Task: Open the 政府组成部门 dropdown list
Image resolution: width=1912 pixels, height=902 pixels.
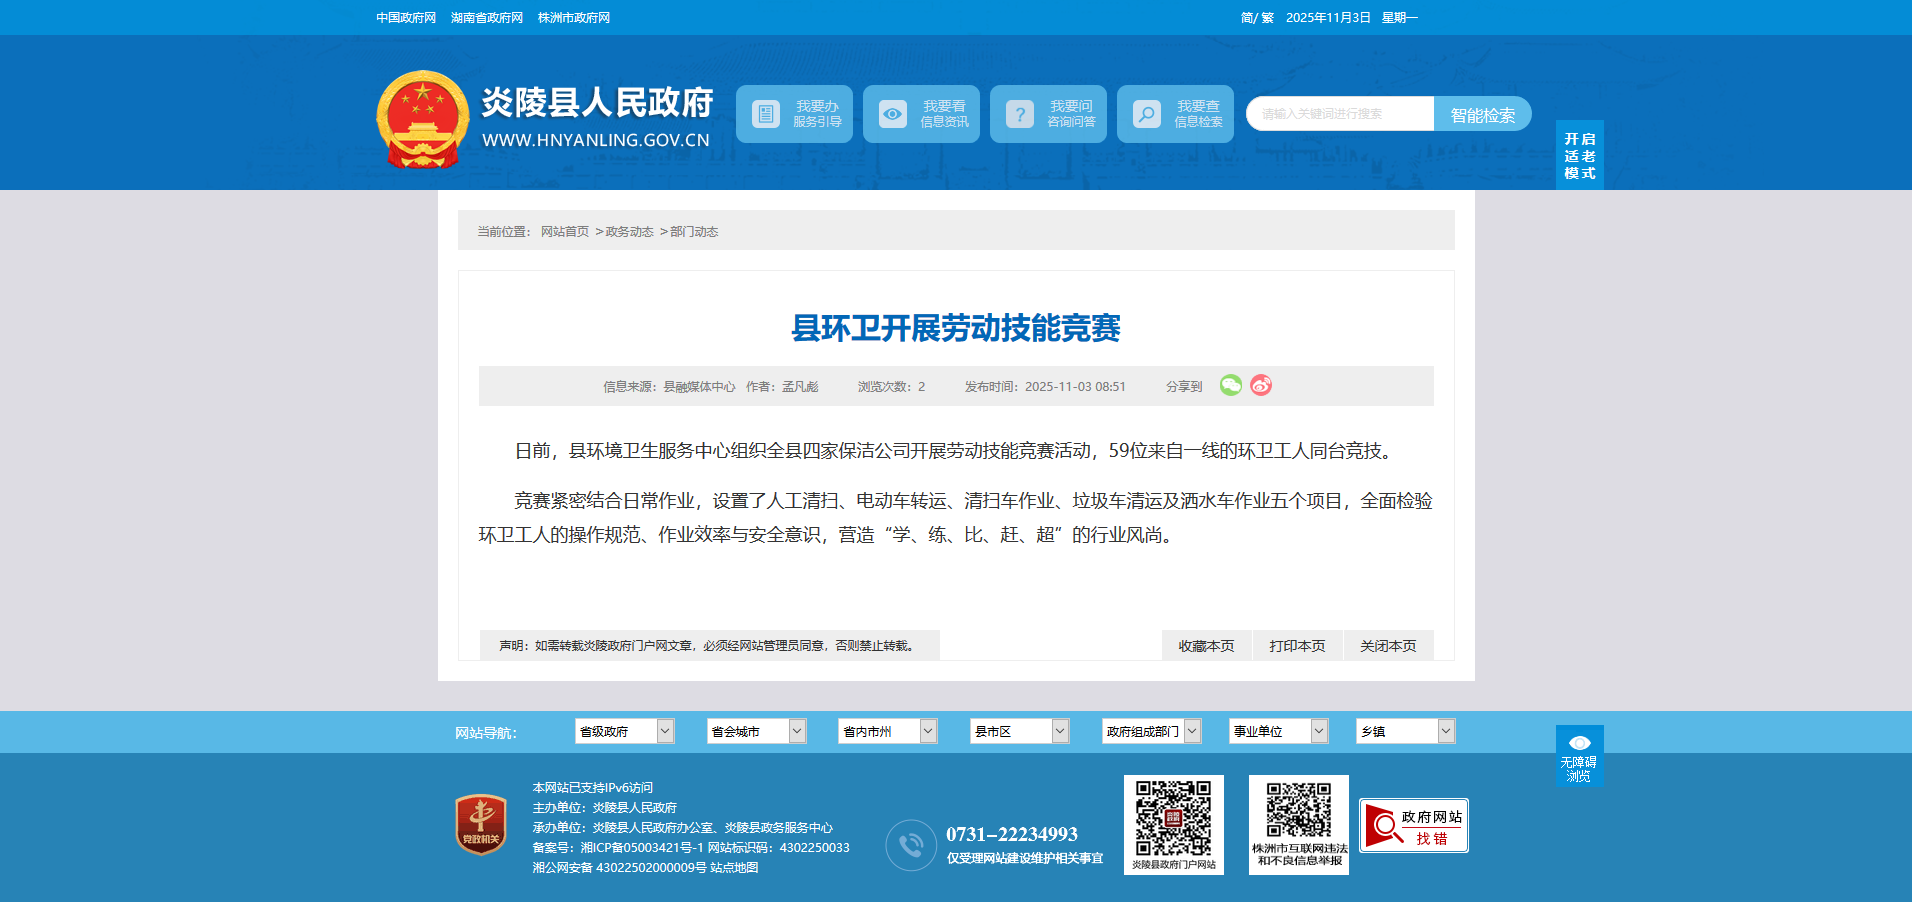Action: (1150, 732)
